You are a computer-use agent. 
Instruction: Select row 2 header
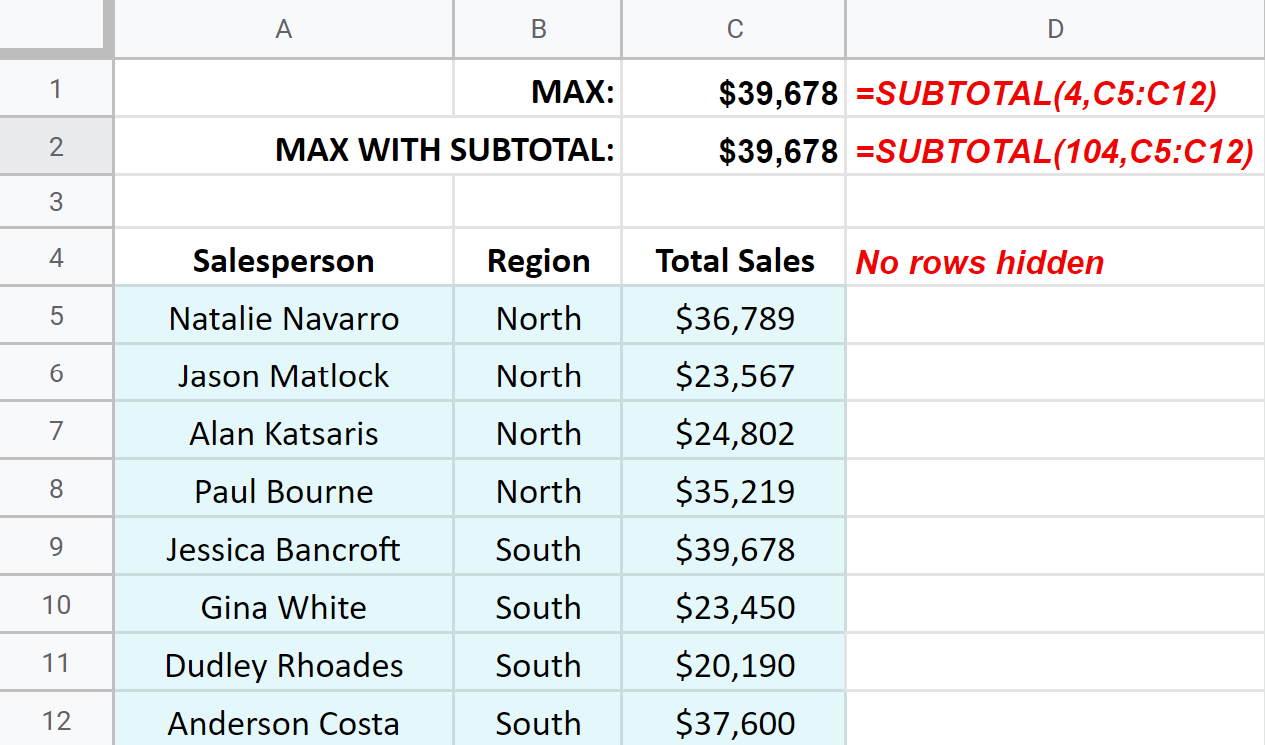tap(56, 146)
